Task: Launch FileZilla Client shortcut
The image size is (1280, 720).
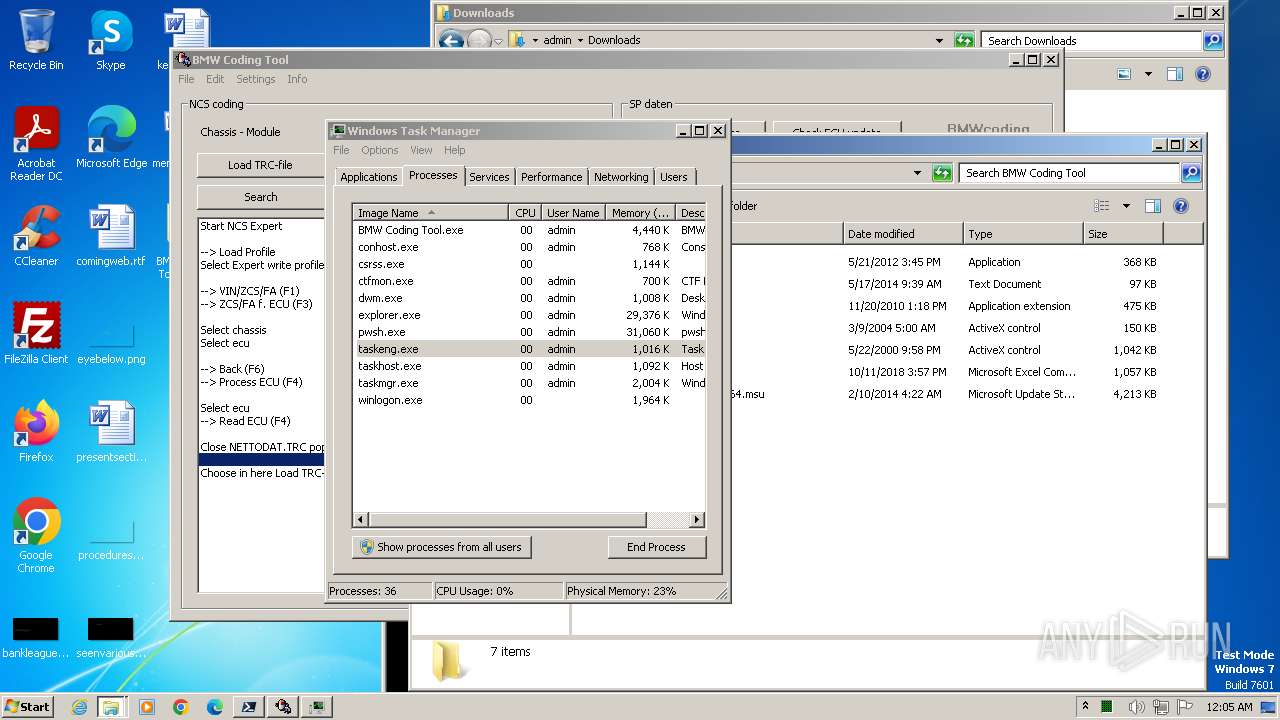Action: (x=36, y=333)
